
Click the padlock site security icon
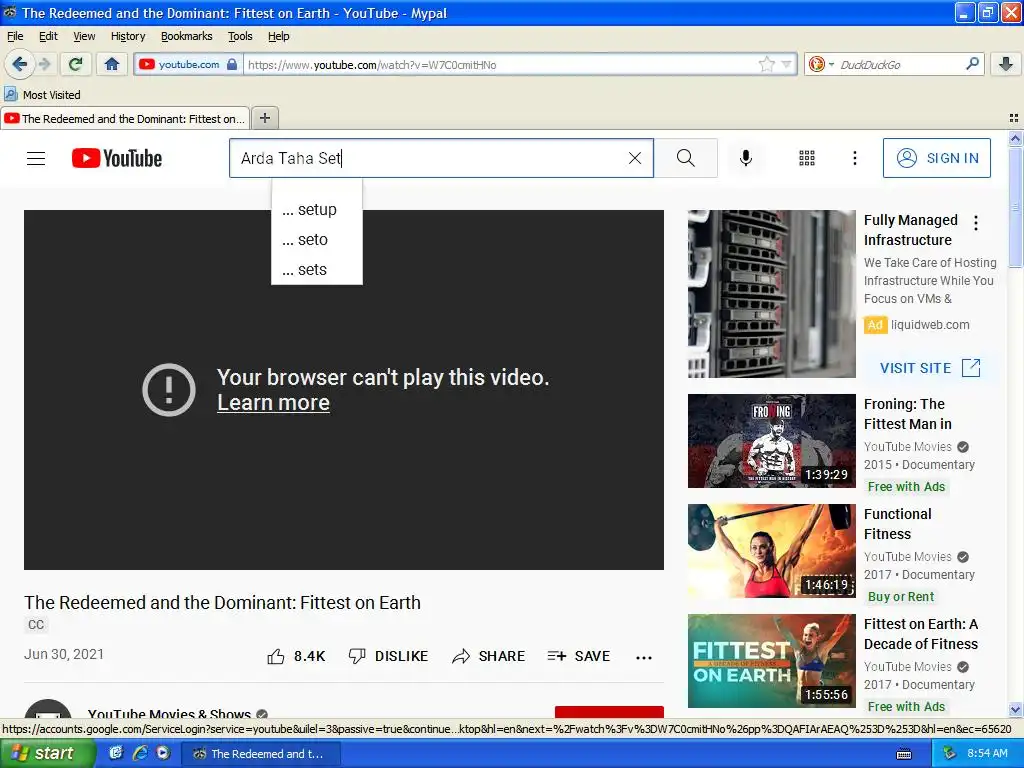pyautogui.click(x=232, y=65)
